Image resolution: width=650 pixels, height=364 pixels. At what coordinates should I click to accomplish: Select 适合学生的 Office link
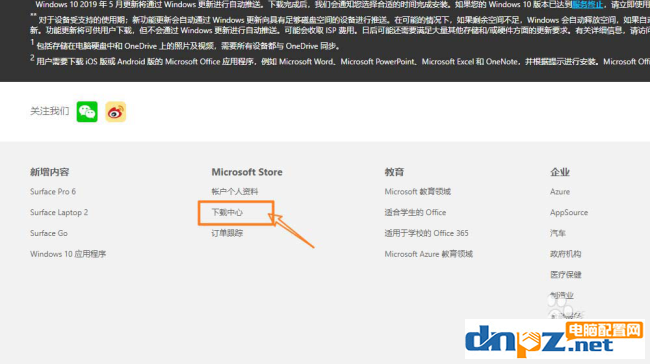click(415, 212)
